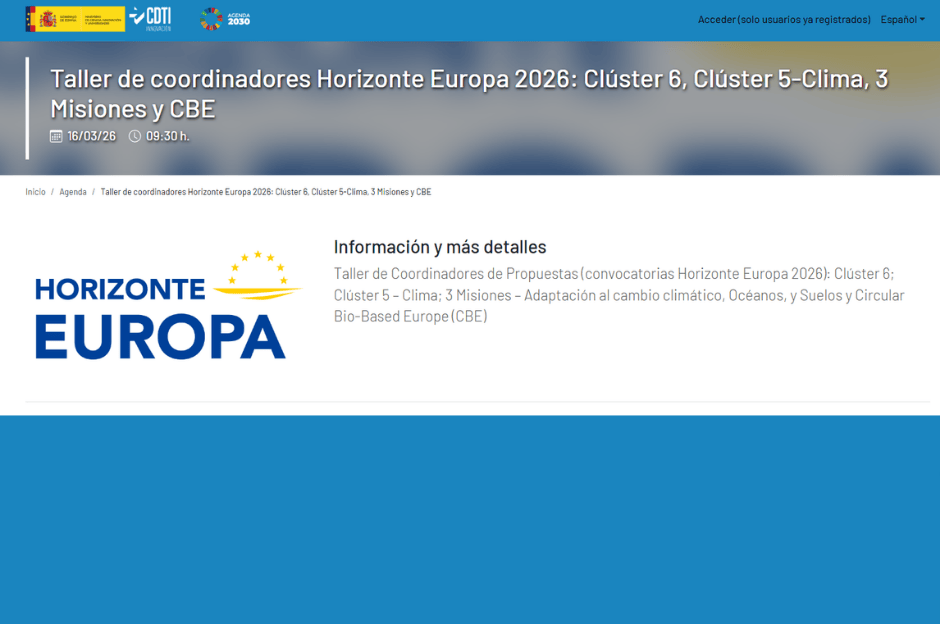Click Acceder (solo usuarios ya registrados) link
The height and width of the screenshot is (624, 940).
point(784,19)
